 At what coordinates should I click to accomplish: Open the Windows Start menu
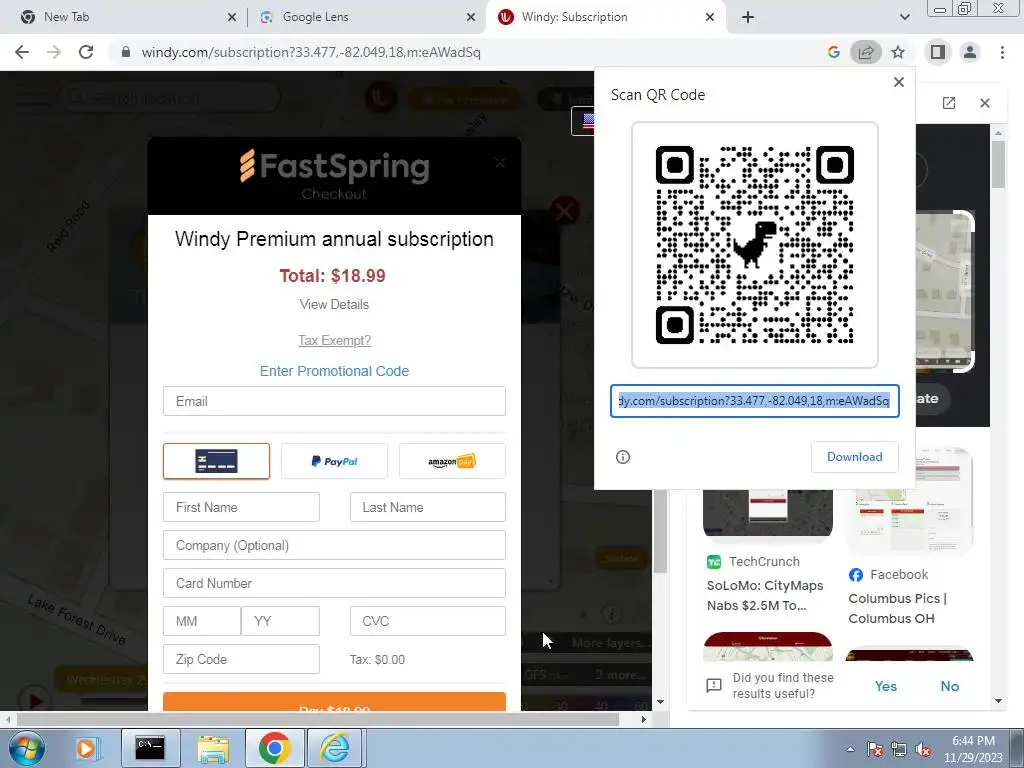point(25,748)
